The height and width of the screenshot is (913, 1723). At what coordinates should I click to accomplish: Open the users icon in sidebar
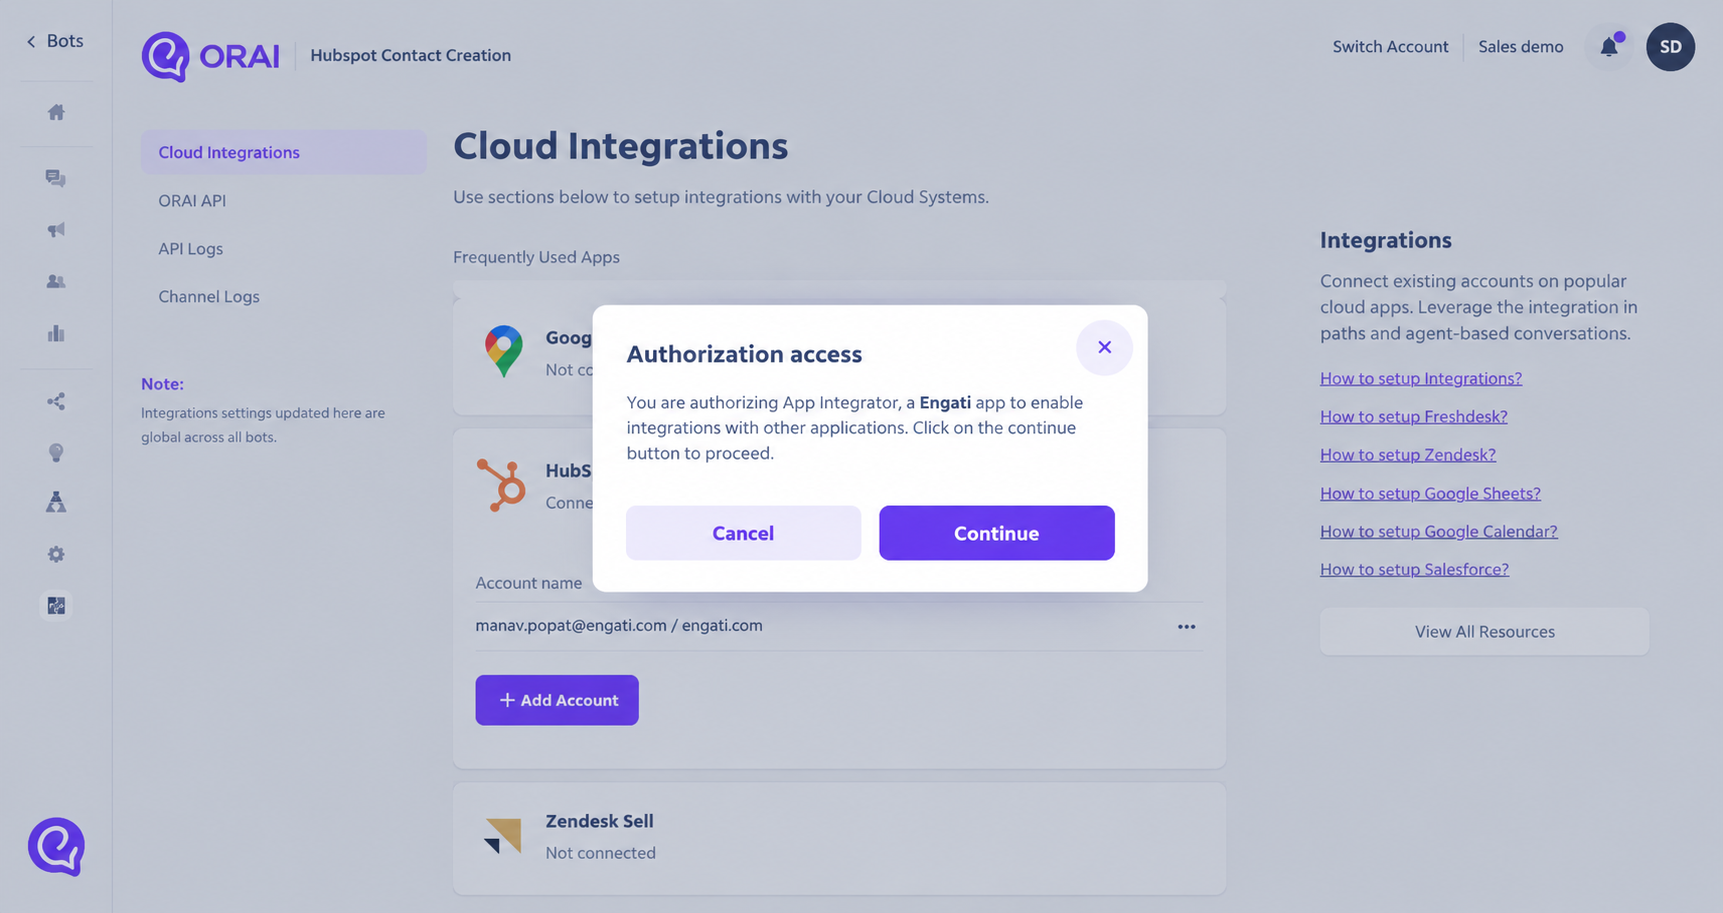pyautogui.click(x=56, y=282)
